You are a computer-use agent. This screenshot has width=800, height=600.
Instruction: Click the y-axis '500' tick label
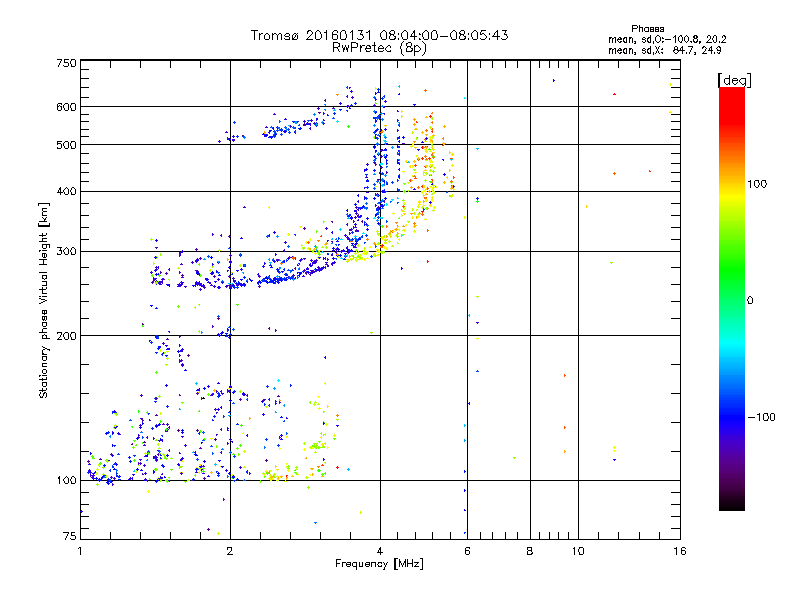pos(66,145)
